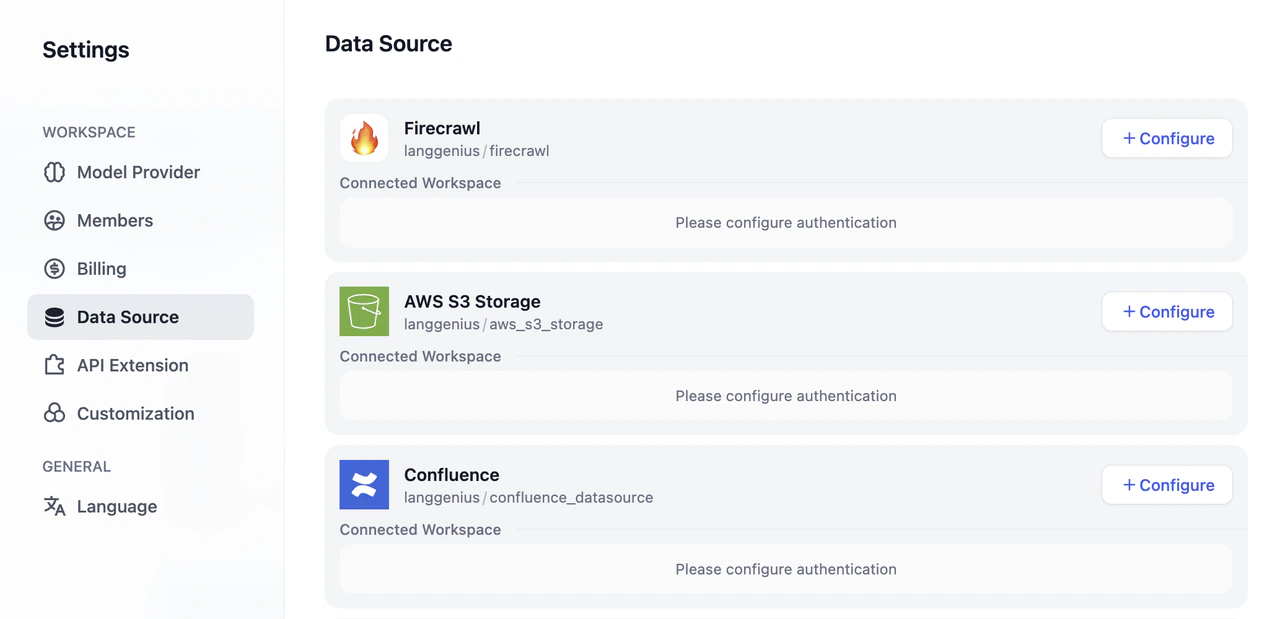Select the Members face icon in sidebar
This screenshot has width=1280, height=619.
pos(56,220)
